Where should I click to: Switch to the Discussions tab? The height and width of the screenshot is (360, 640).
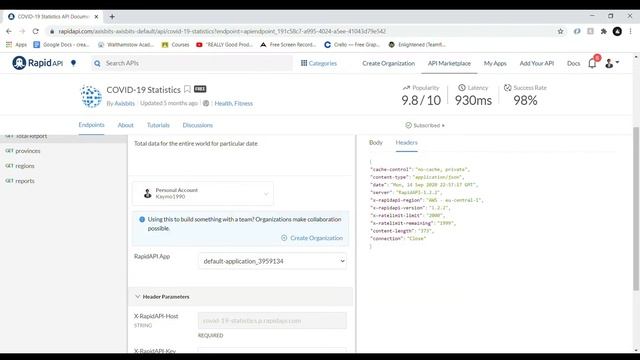pos(198,125)
